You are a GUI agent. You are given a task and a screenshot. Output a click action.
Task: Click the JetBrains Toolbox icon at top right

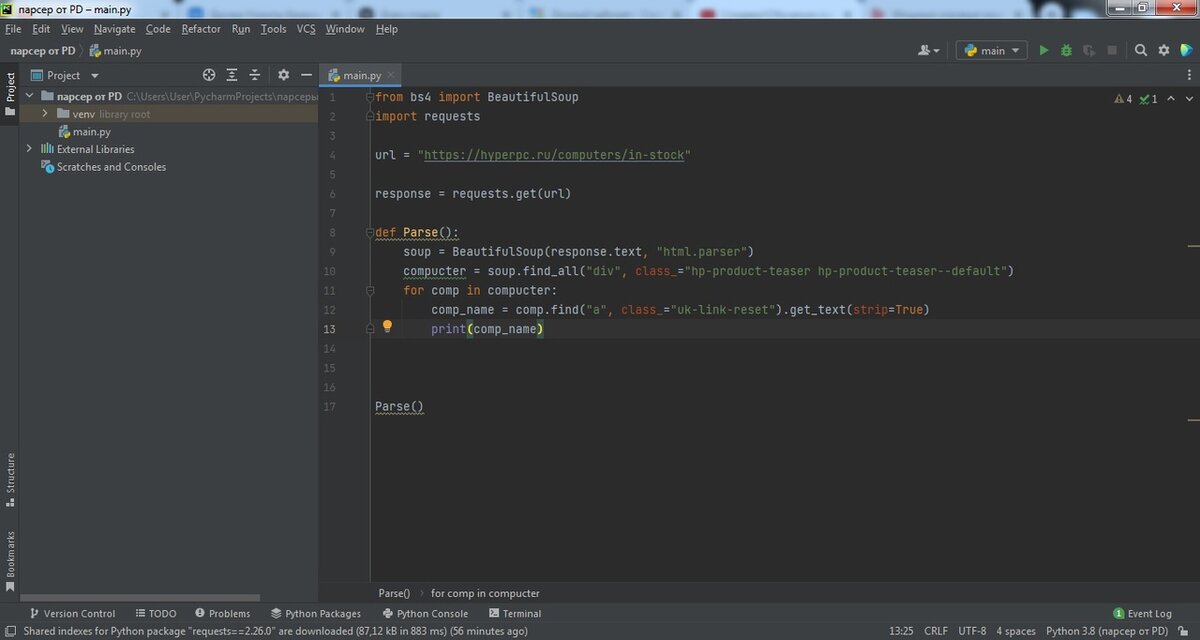1186,50
